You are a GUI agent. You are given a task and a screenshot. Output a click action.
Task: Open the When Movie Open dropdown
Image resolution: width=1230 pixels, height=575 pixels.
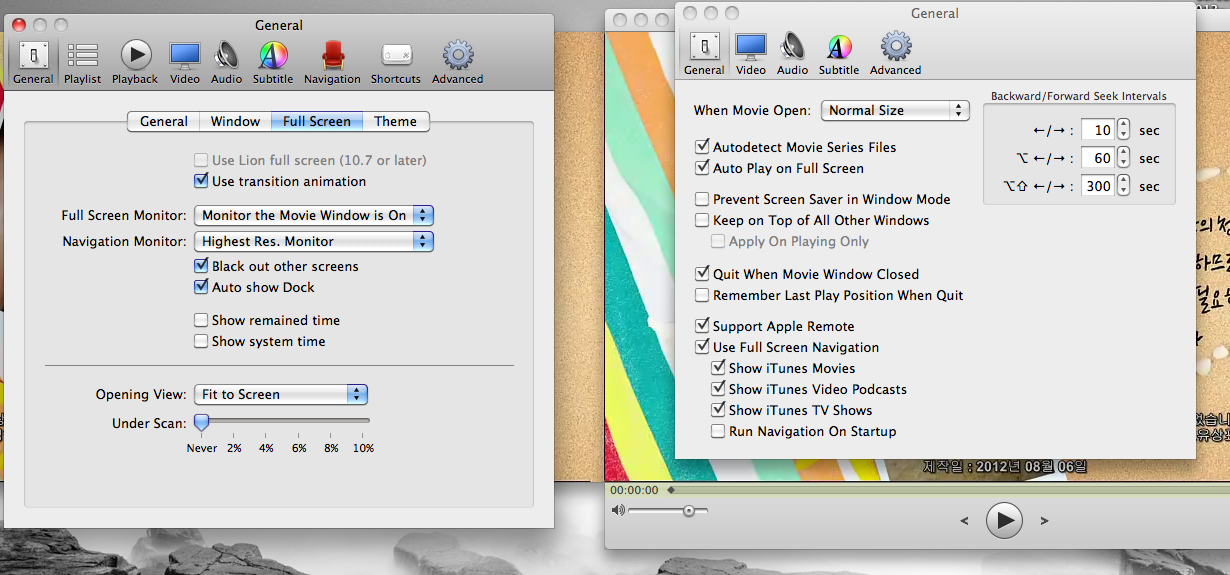pos(895,110)
